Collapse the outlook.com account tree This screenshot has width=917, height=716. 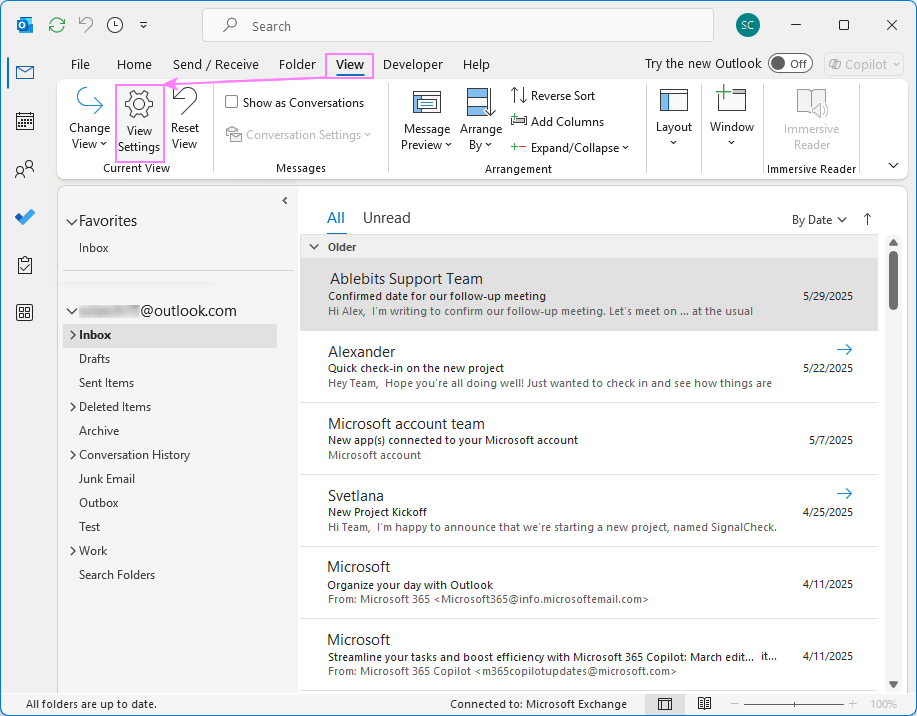[72, 311]
